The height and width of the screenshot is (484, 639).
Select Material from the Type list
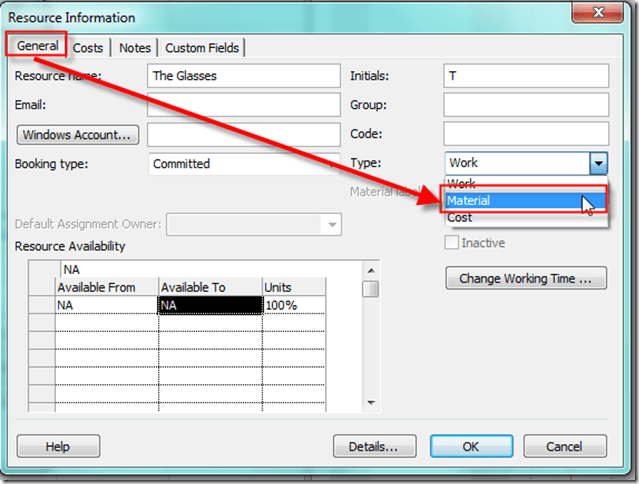click(x=512, y=201)
